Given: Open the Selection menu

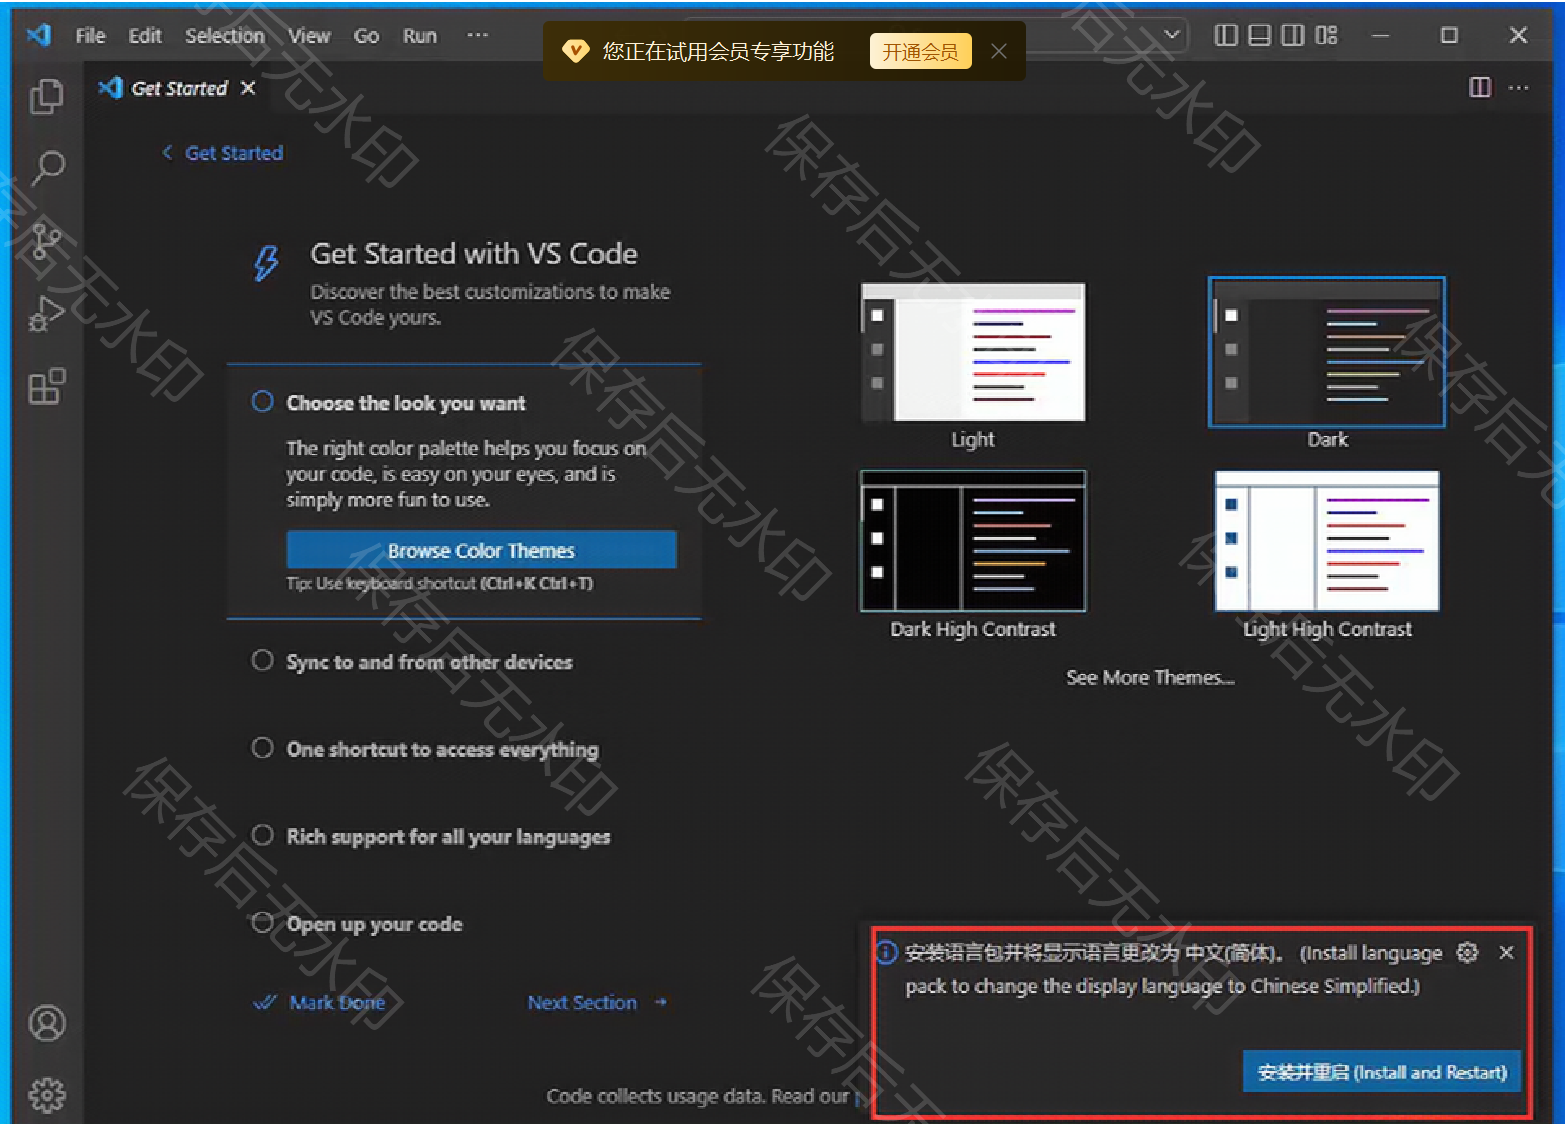Looking at the screenshot, I should coord(225,36).
